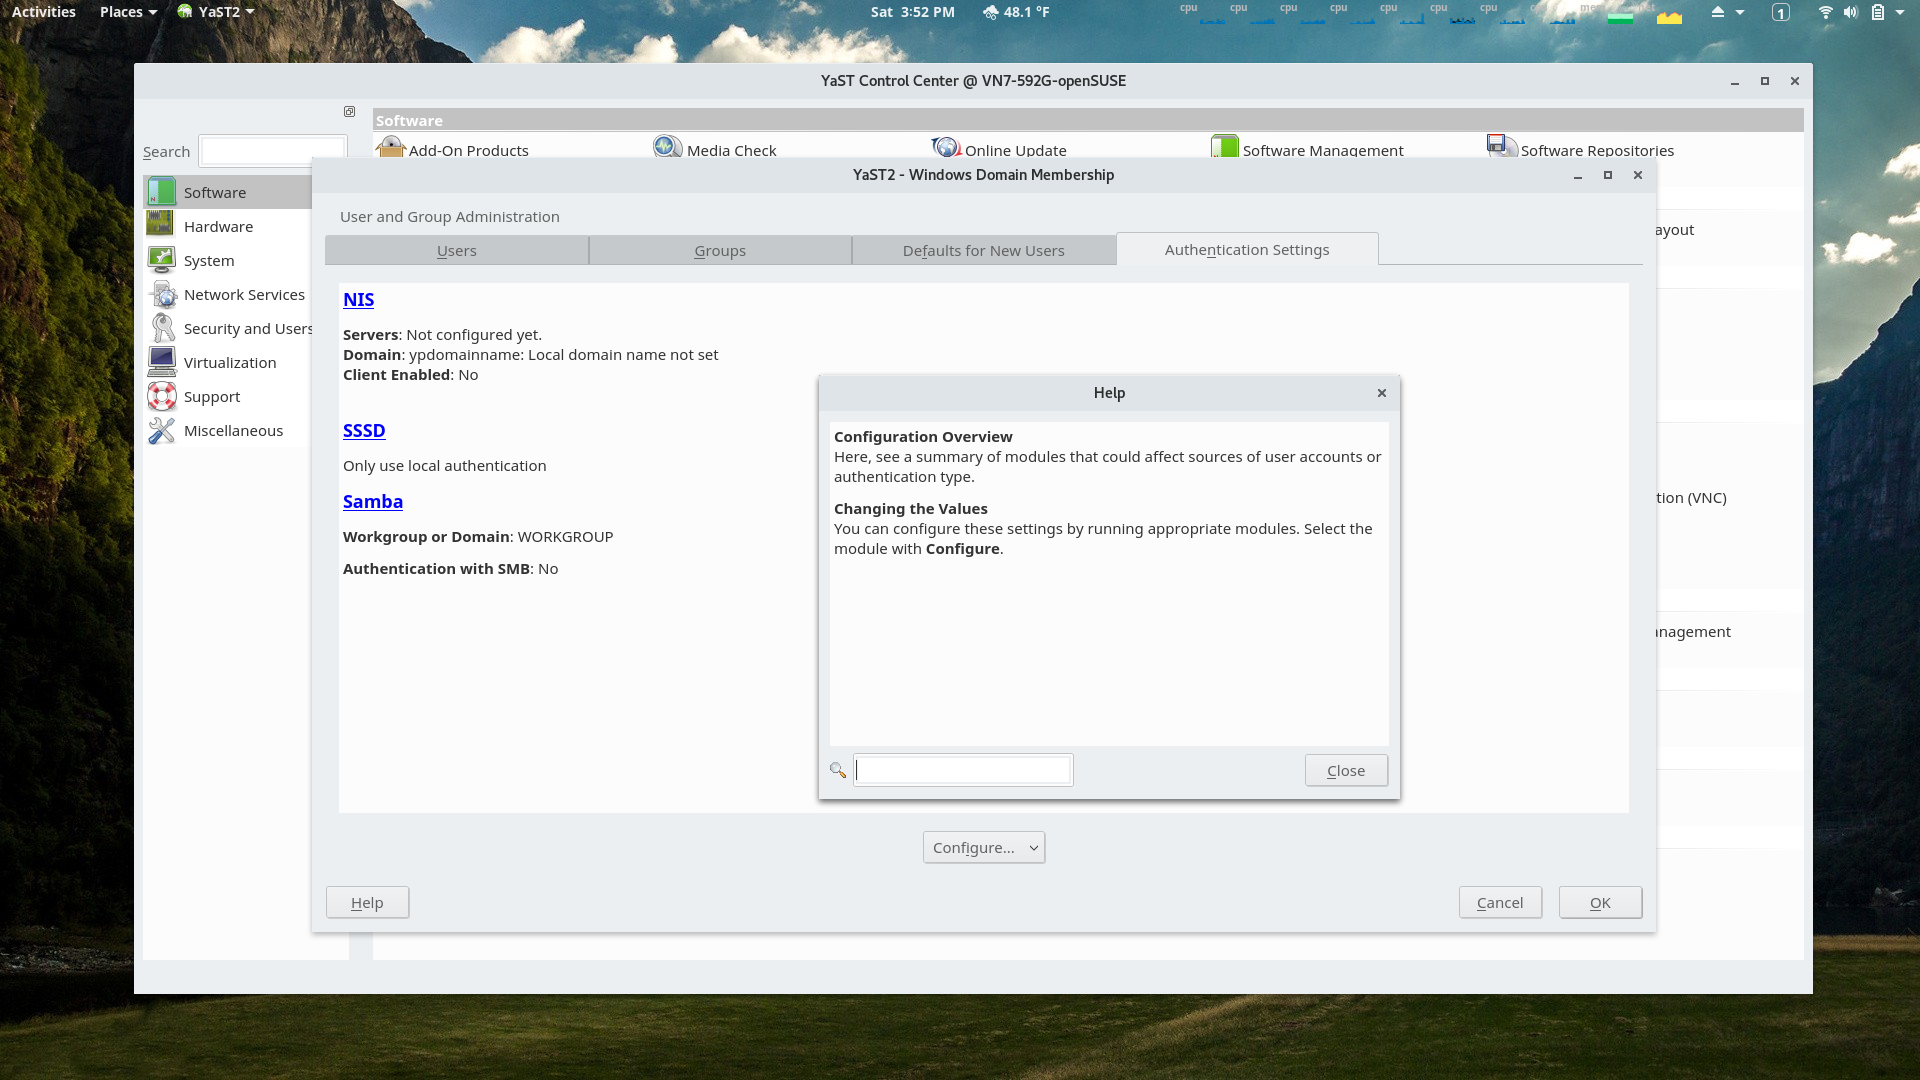Click the OK button
Image resolution: width=1920 pixels, height=1080 pixels.
coord(1600,902)
